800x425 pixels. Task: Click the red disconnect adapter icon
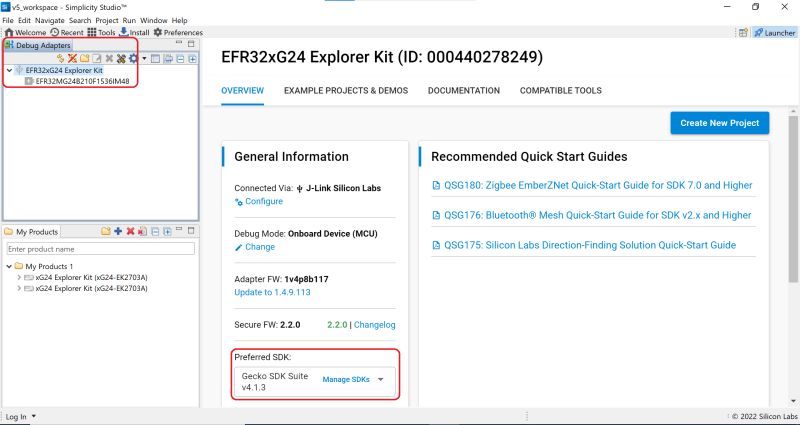coord(72,59)
